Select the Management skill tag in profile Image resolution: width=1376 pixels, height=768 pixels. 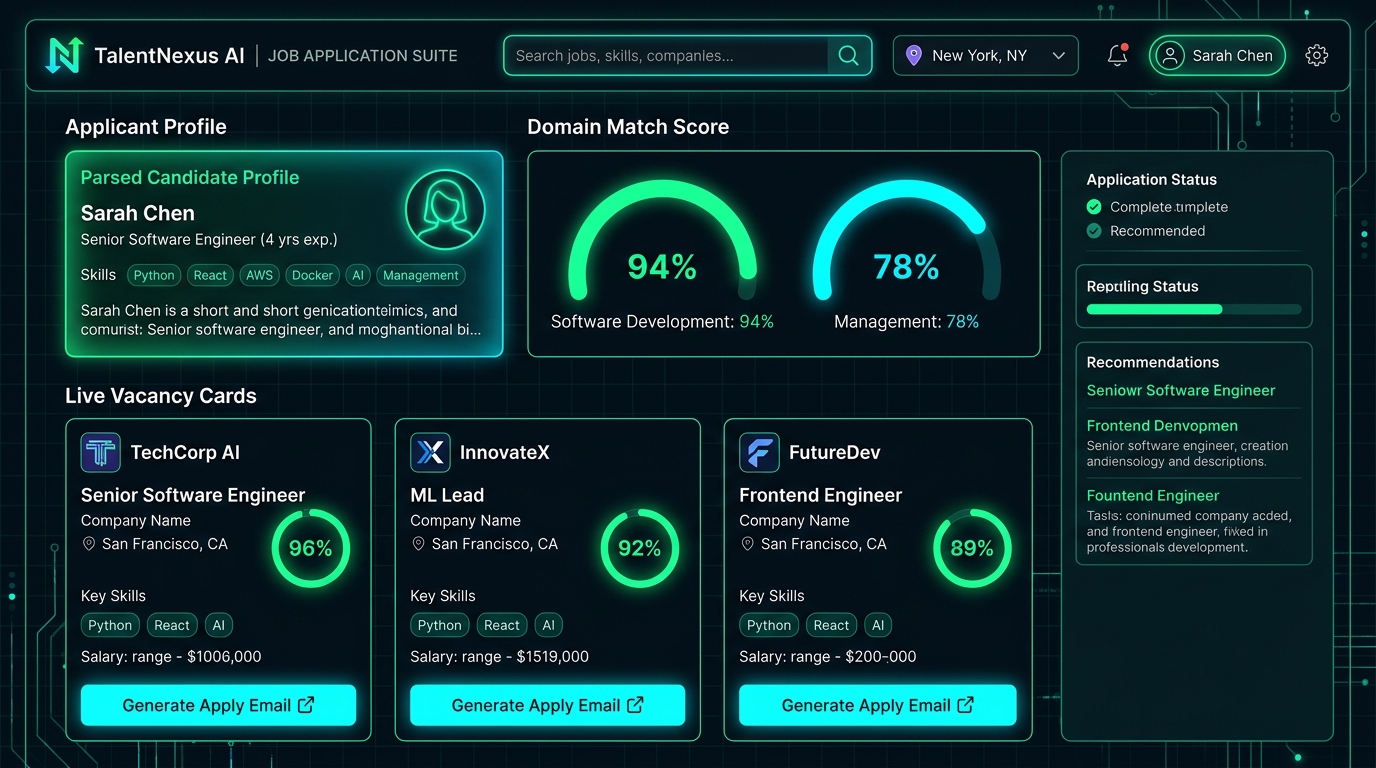(x=421, y=275)
